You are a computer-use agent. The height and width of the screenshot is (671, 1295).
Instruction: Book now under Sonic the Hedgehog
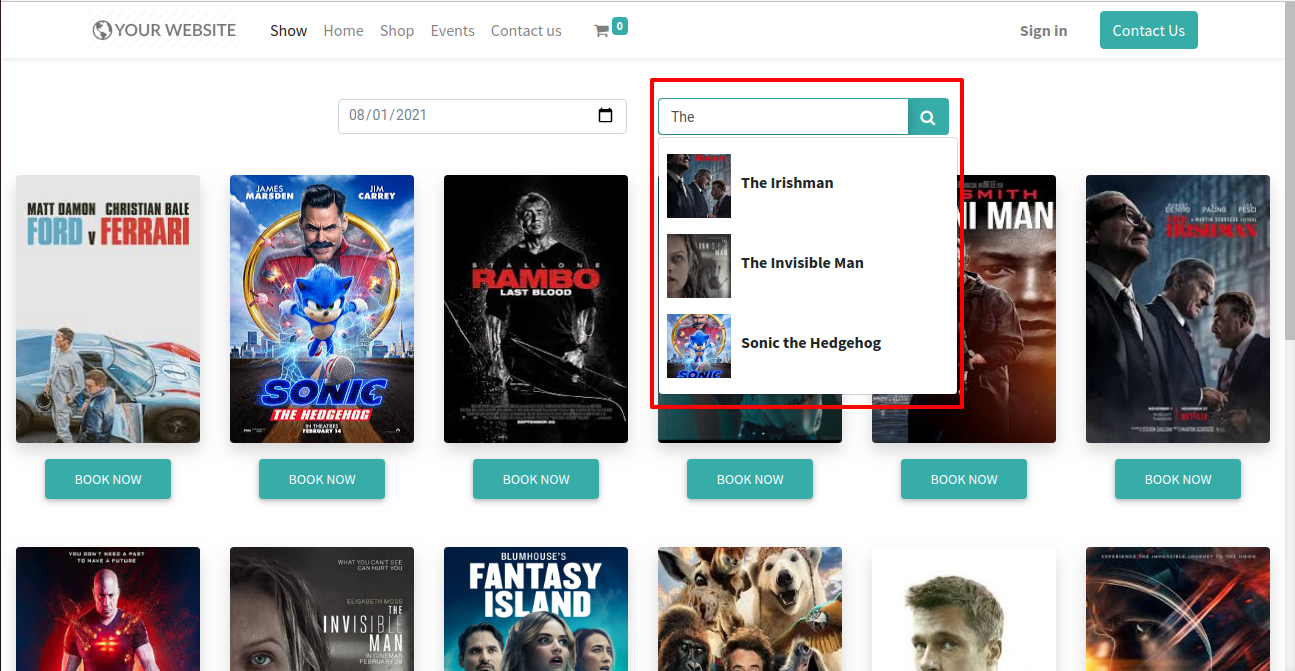[x=322, y=479]
